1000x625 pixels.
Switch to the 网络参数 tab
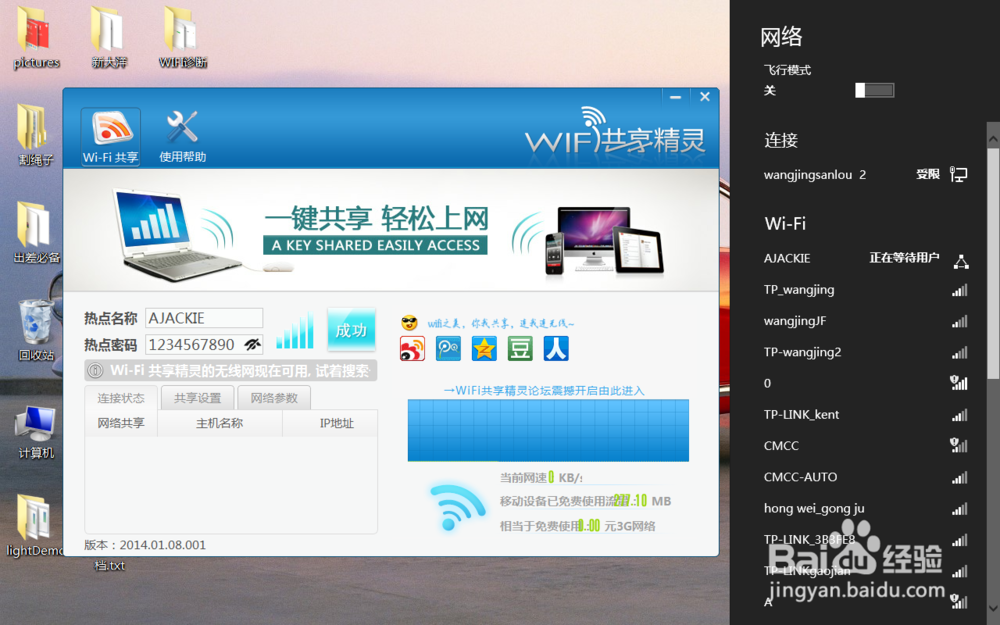(274, 398)
